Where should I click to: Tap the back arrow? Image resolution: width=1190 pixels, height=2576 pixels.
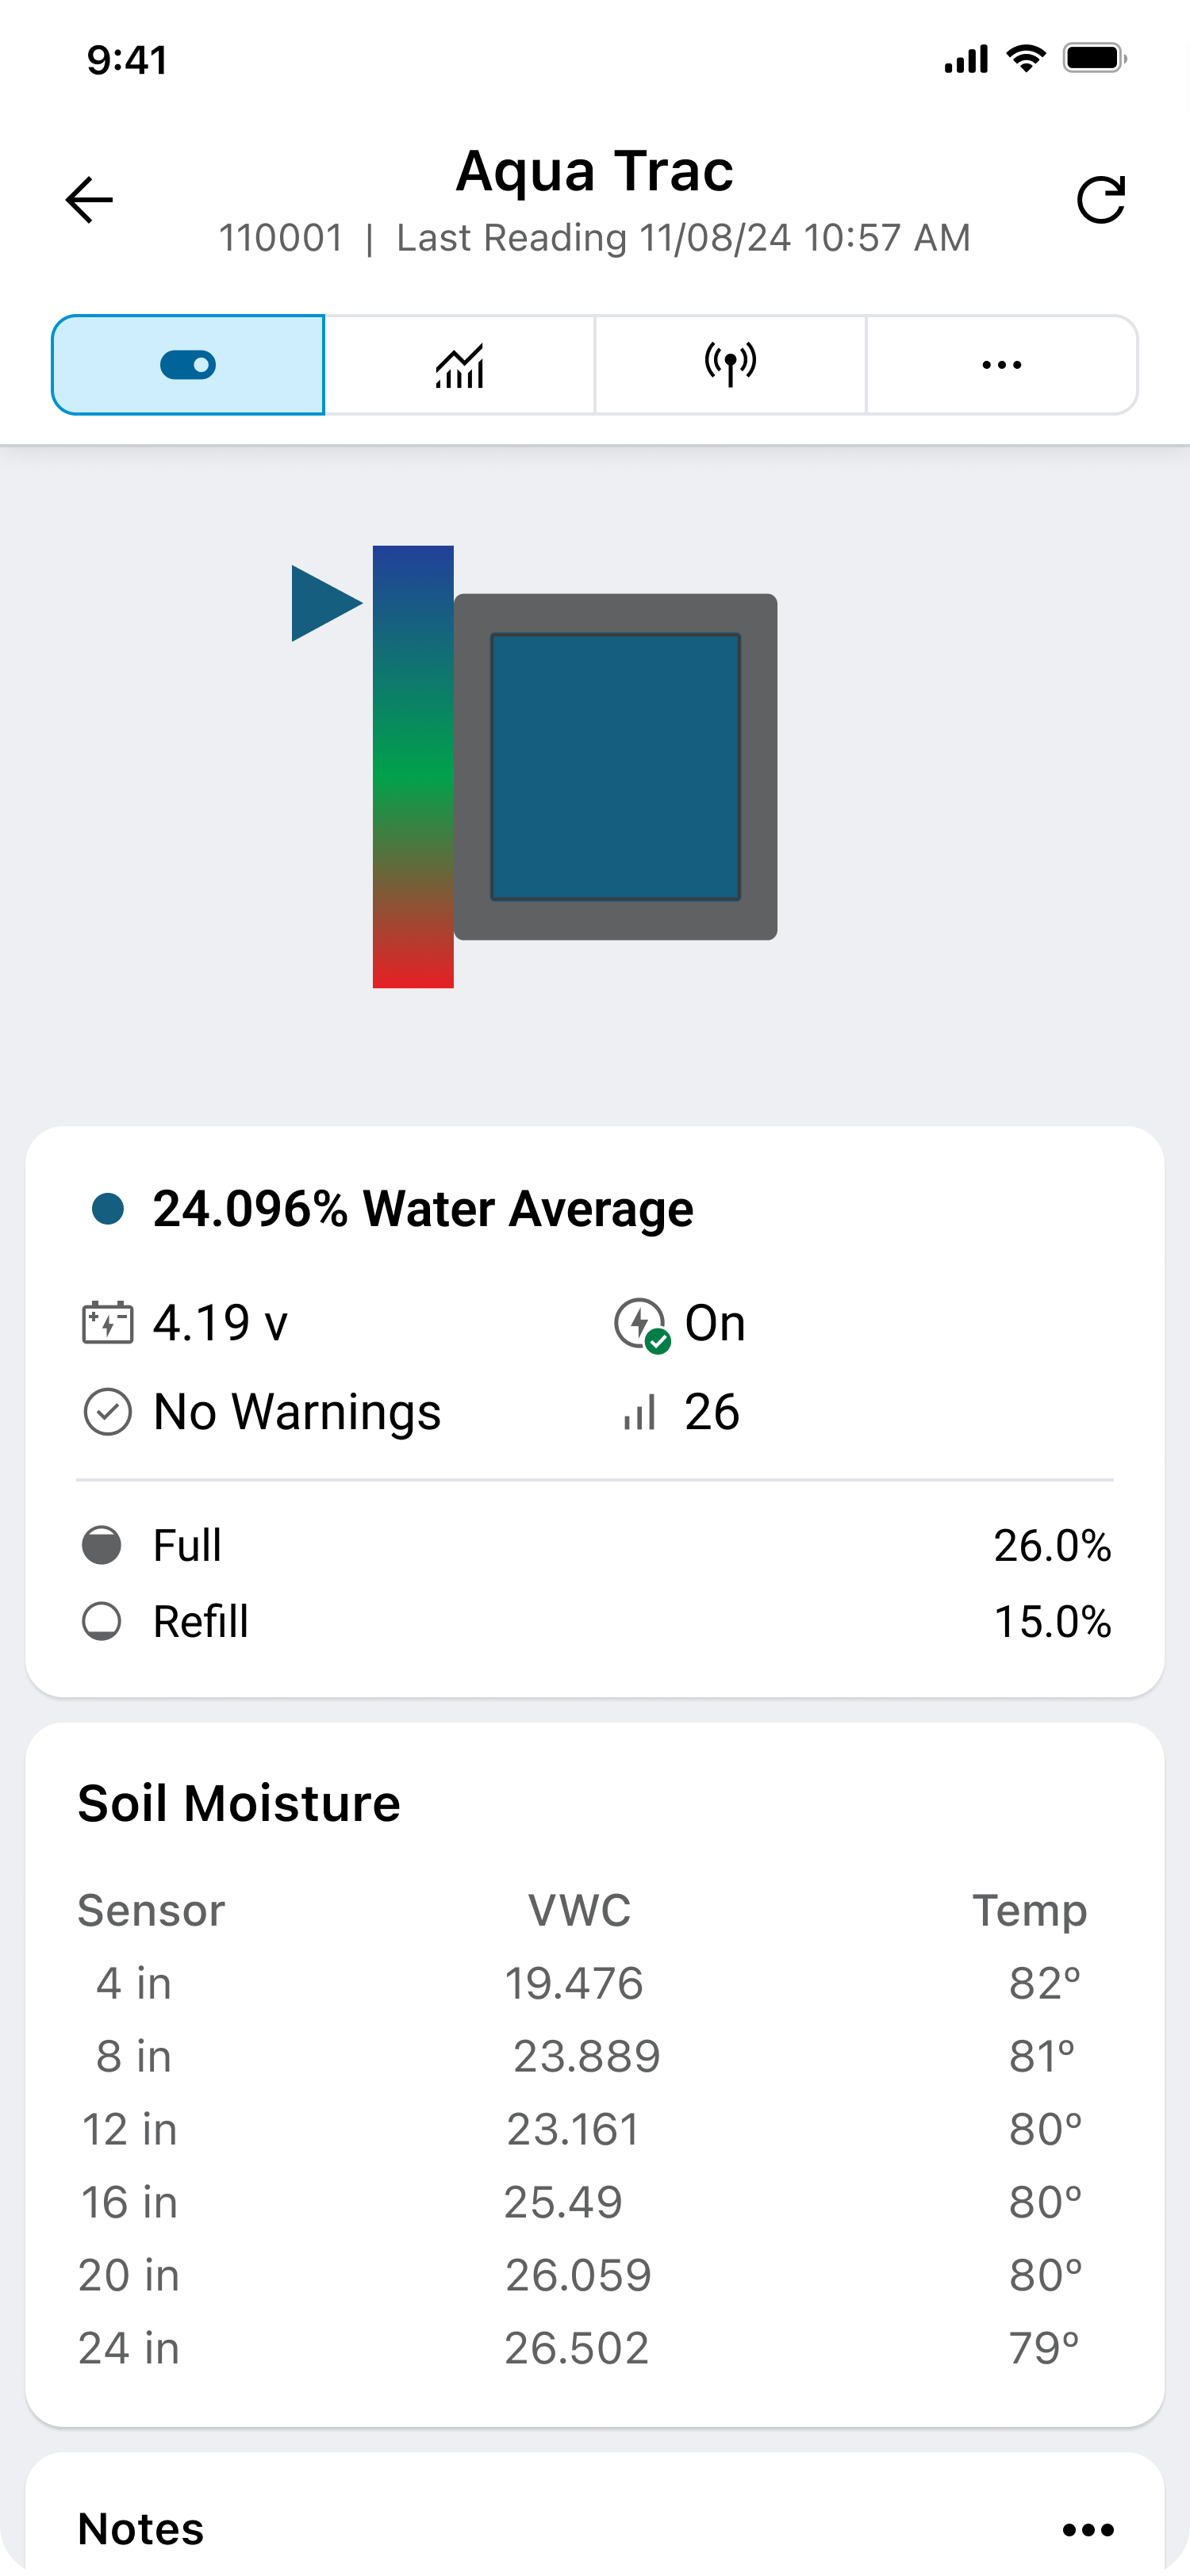(x=89, y=200)
